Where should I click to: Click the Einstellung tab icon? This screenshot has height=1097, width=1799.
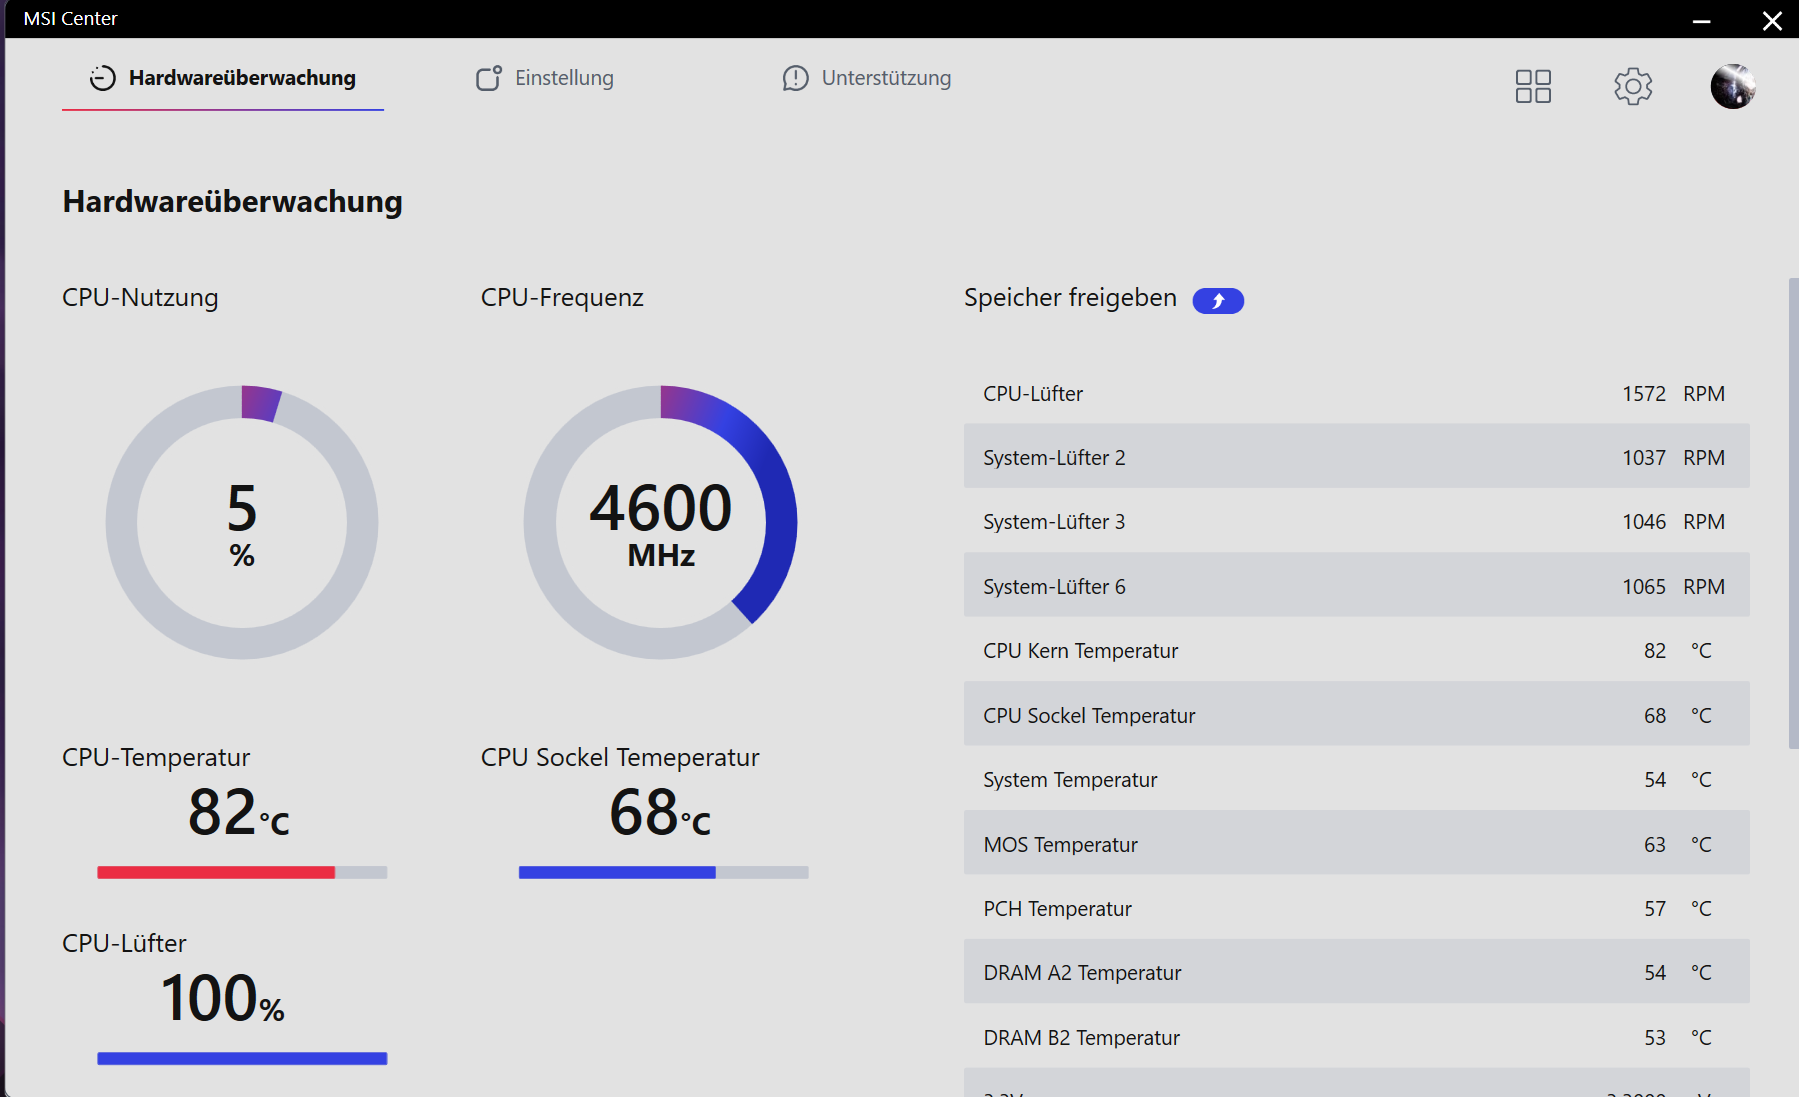click(x=488, y=78)
